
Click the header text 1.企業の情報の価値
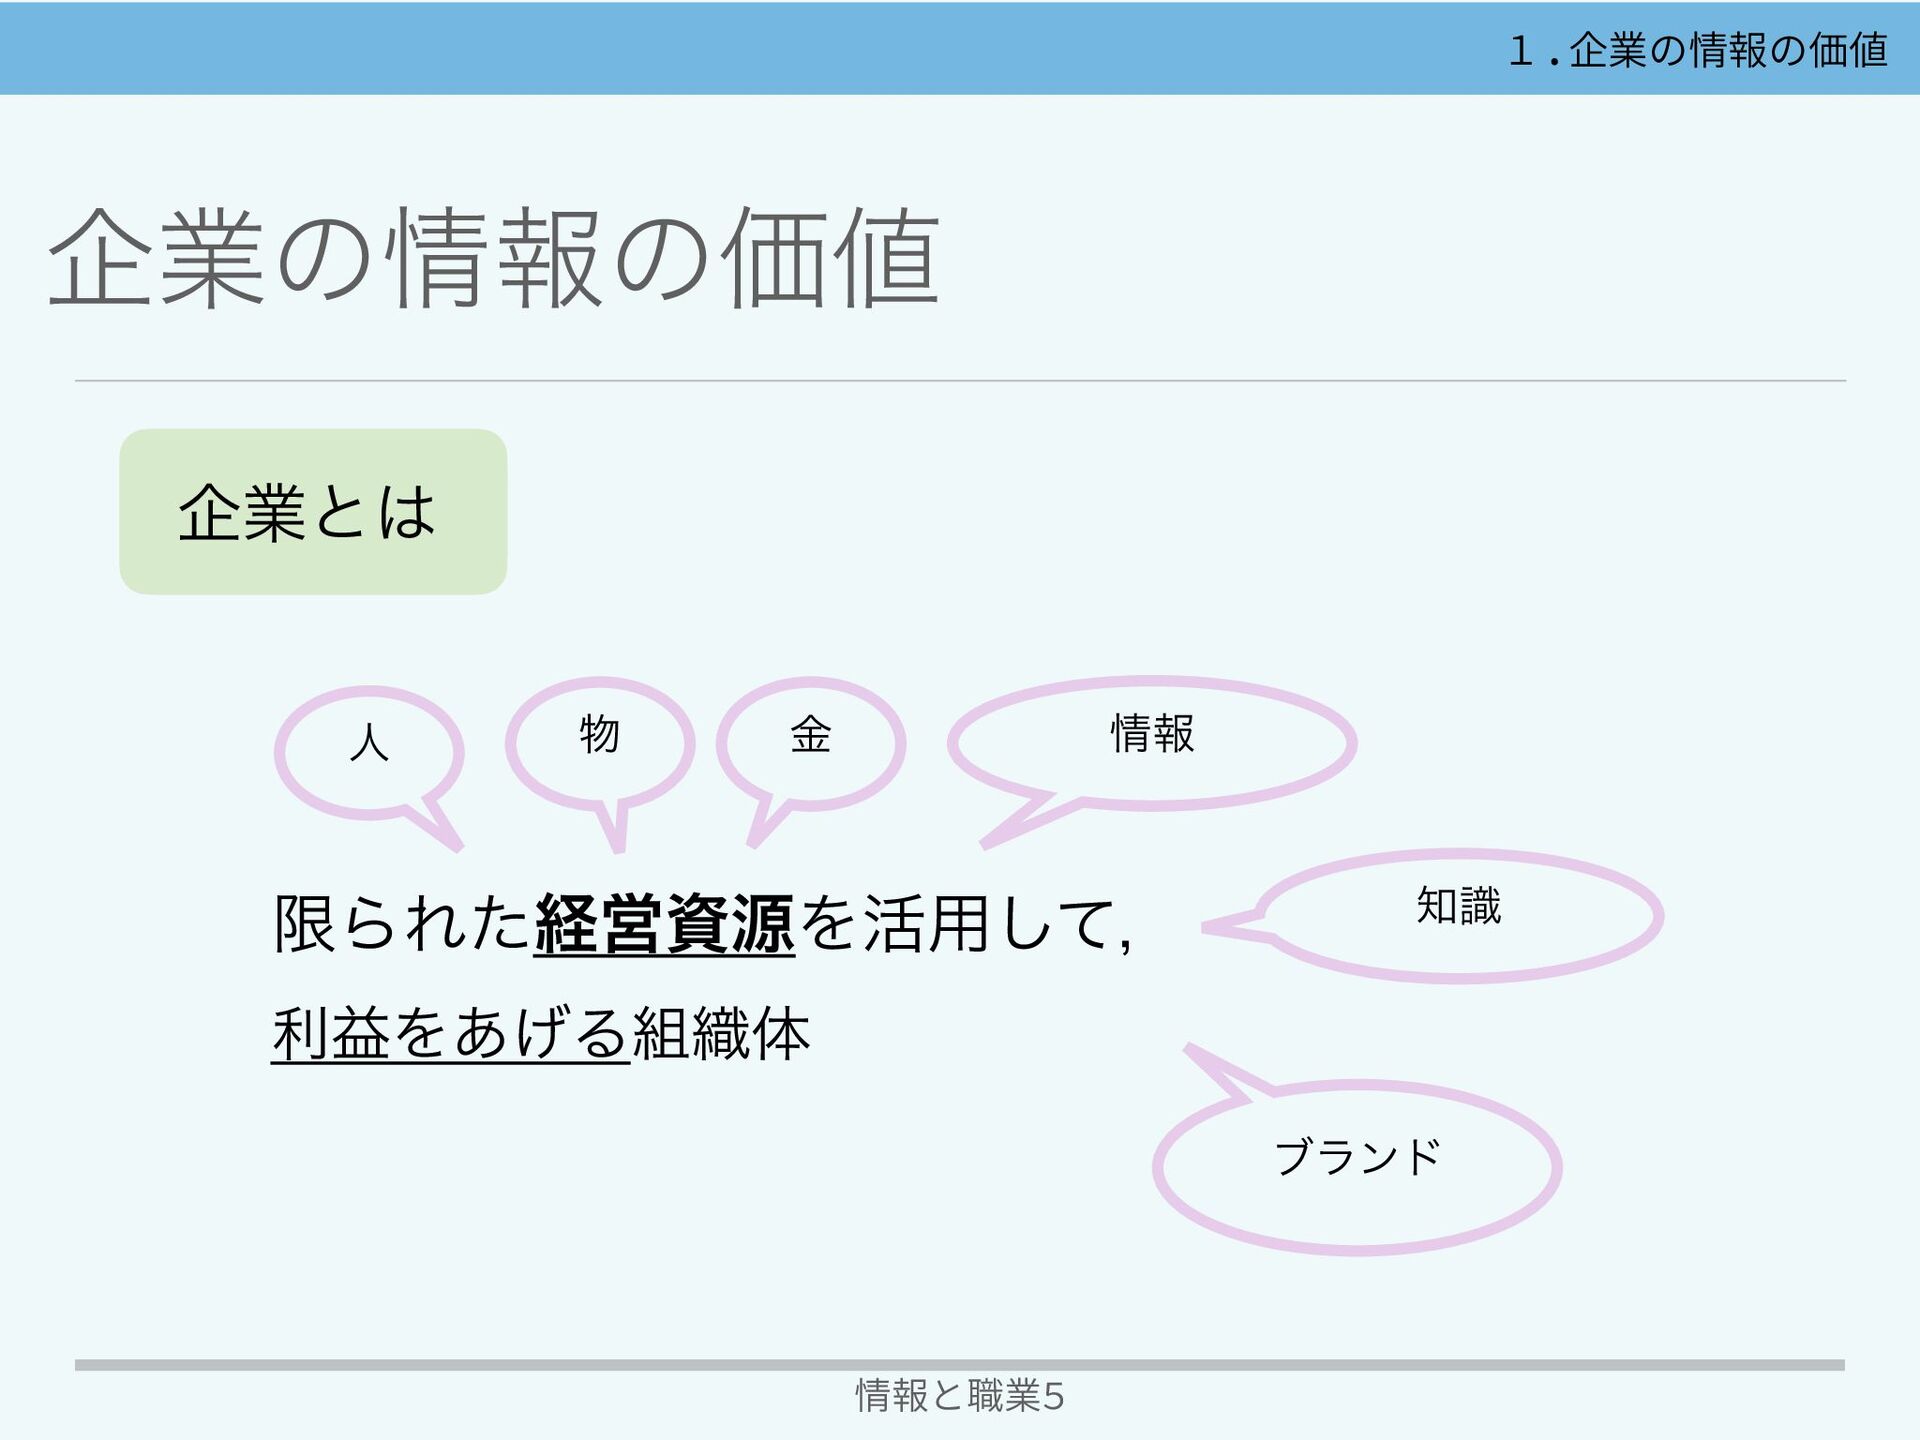[1697, 50]
